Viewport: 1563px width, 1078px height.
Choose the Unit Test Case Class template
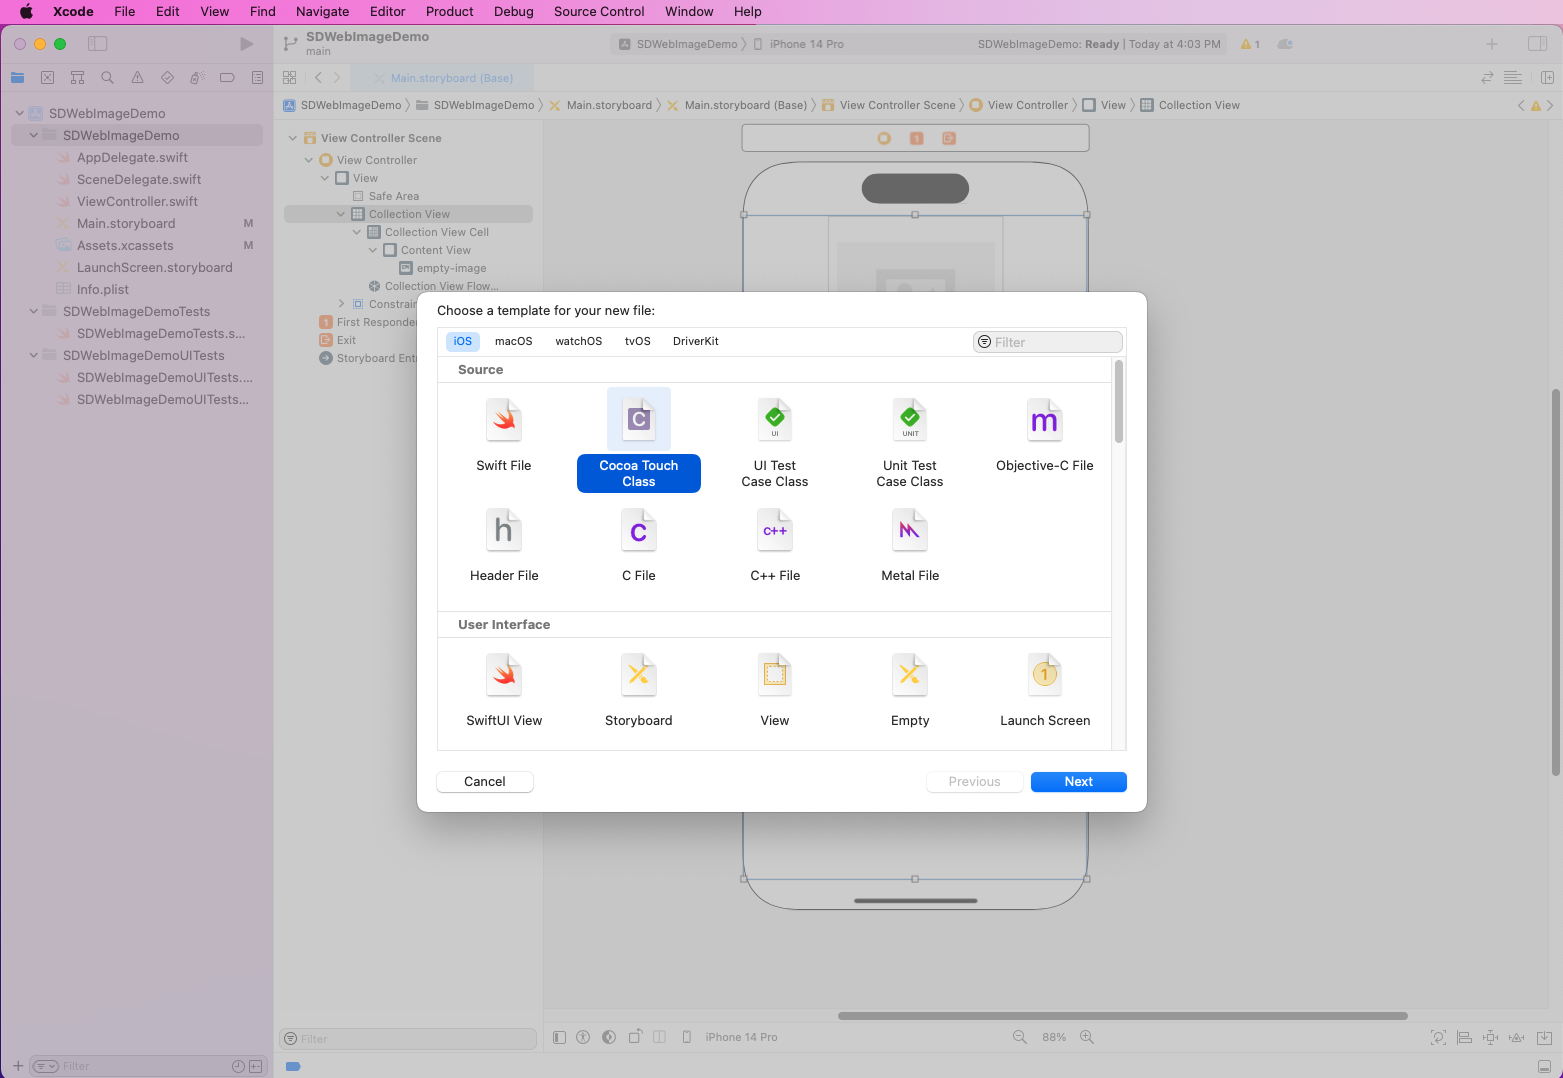910,442
